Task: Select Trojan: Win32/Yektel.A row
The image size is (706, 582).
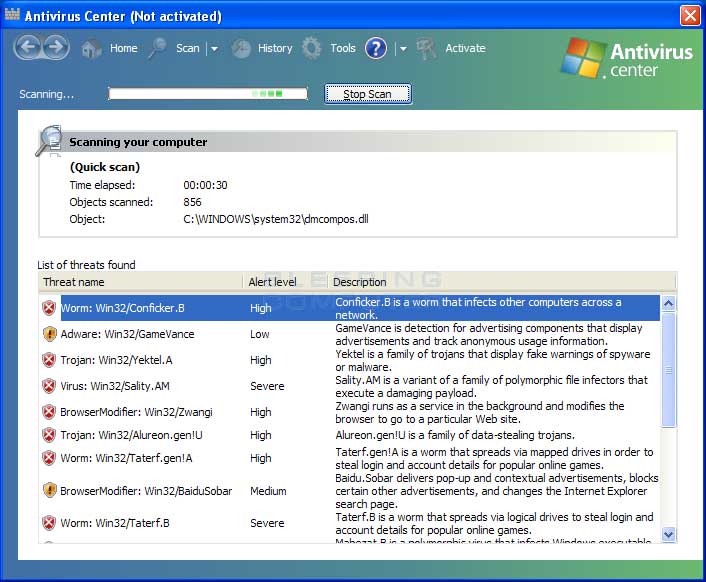Action: [x=350, y=360]
